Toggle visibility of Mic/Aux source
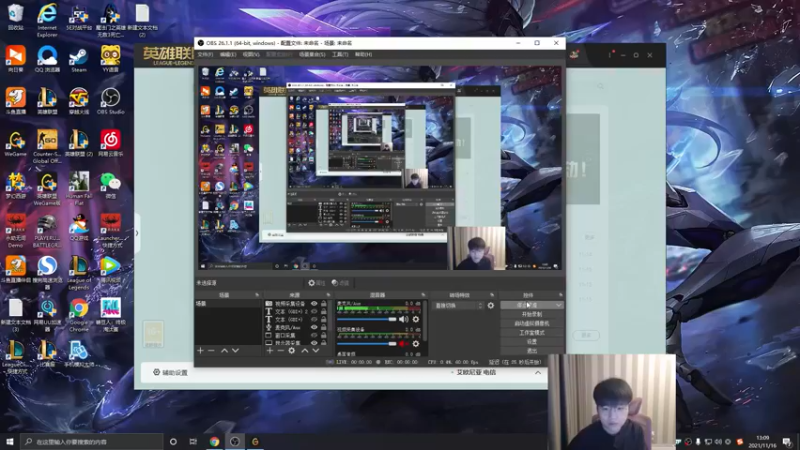 pyautogui.click(x=314, y=327)
